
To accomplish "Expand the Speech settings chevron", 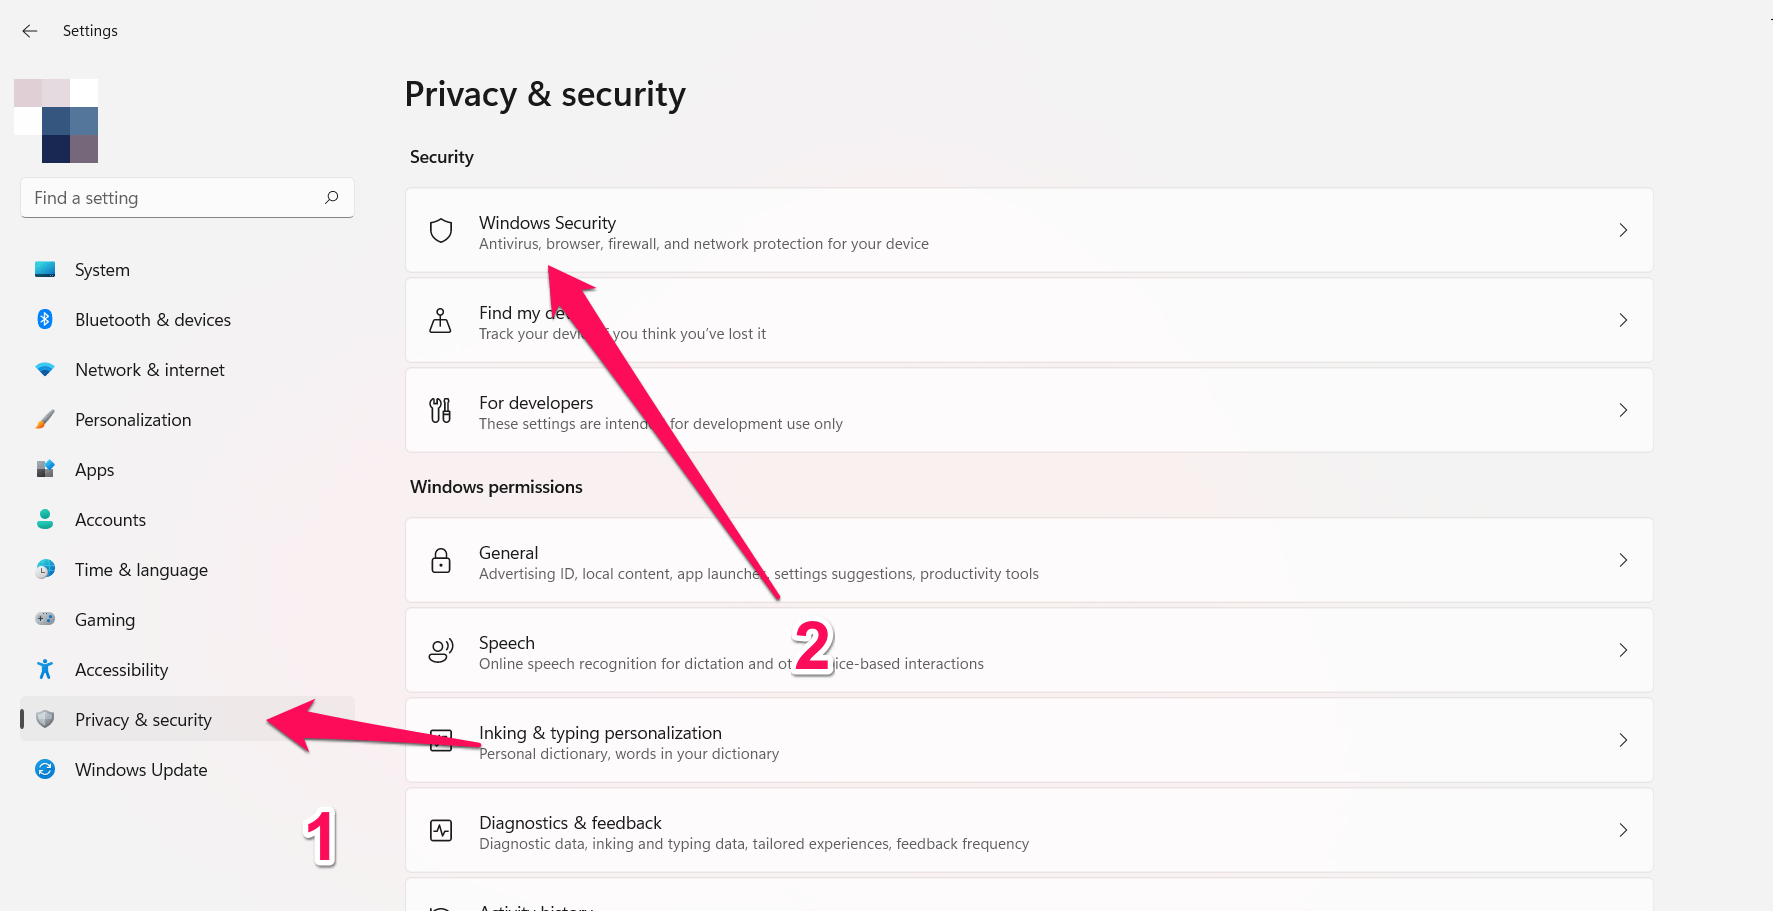I will pyautogui.click(x=1623, y=650).
